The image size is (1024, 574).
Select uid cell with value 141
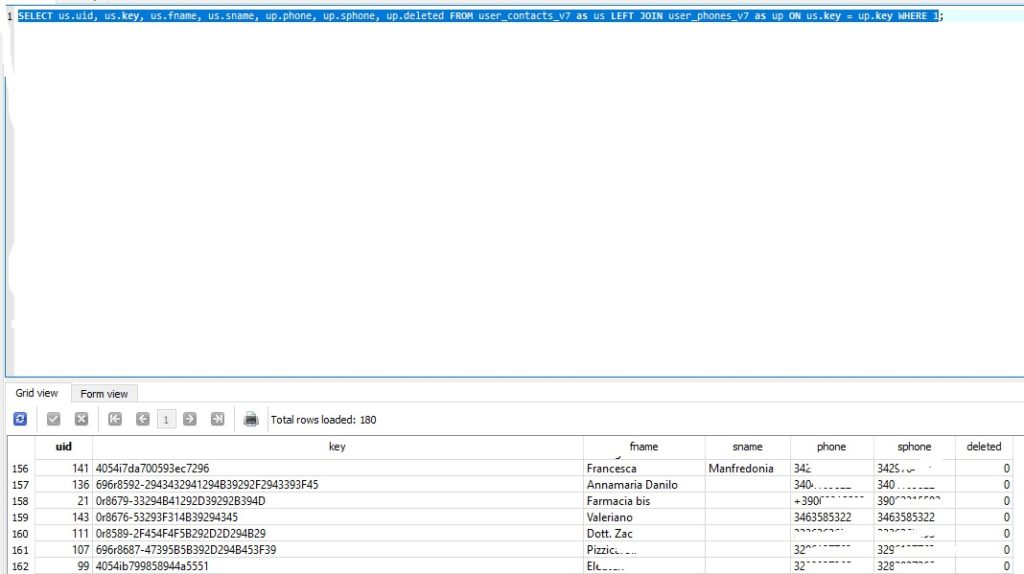[63, 468]
